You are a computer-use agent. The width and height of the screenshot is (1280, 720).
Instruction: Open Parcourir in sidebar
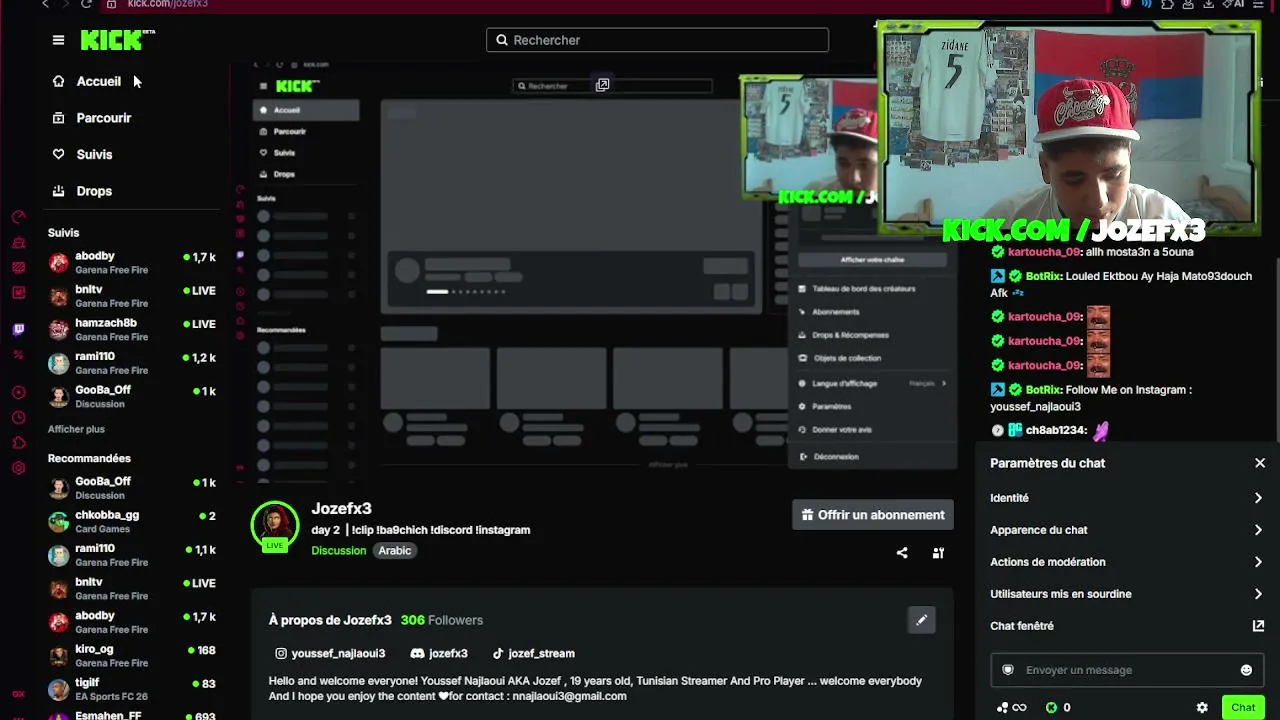tap(104, 118)
